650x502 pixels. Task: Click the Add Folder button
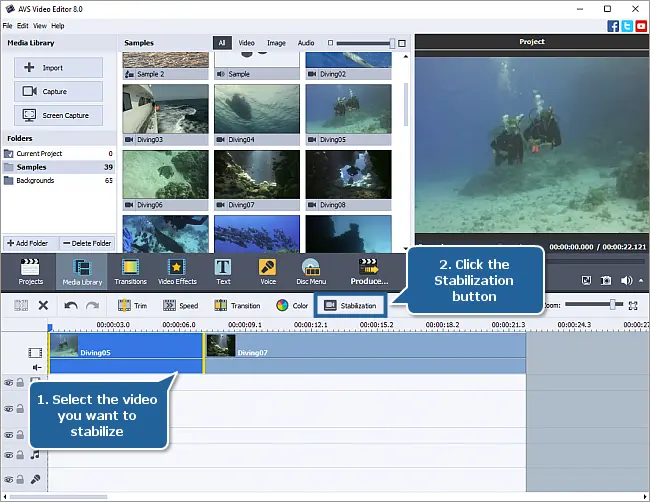(30, 243)
